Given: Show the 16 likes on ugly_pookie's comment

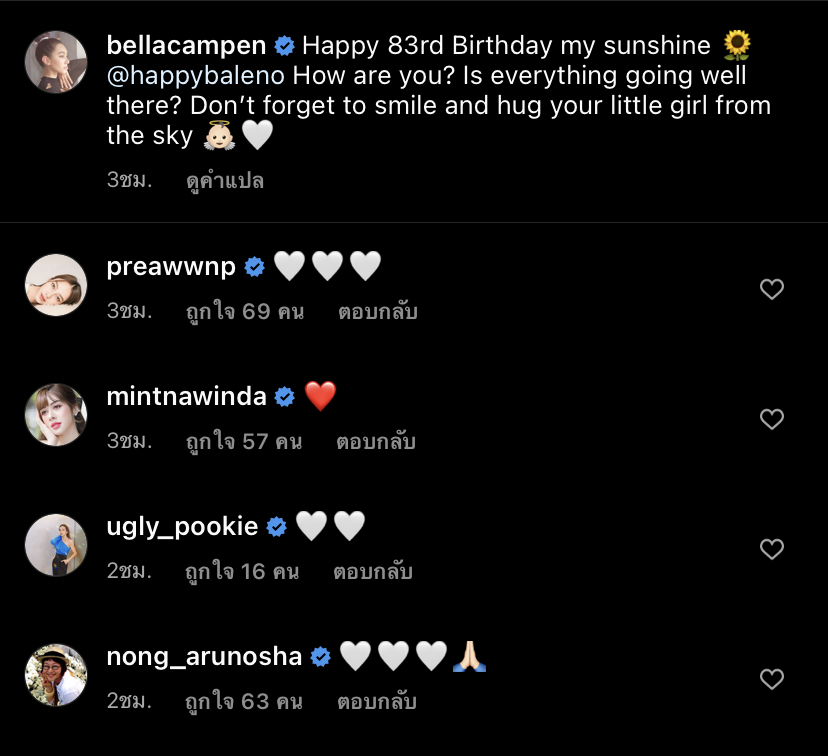Looking at the screenshot, I should pos(242,571).
